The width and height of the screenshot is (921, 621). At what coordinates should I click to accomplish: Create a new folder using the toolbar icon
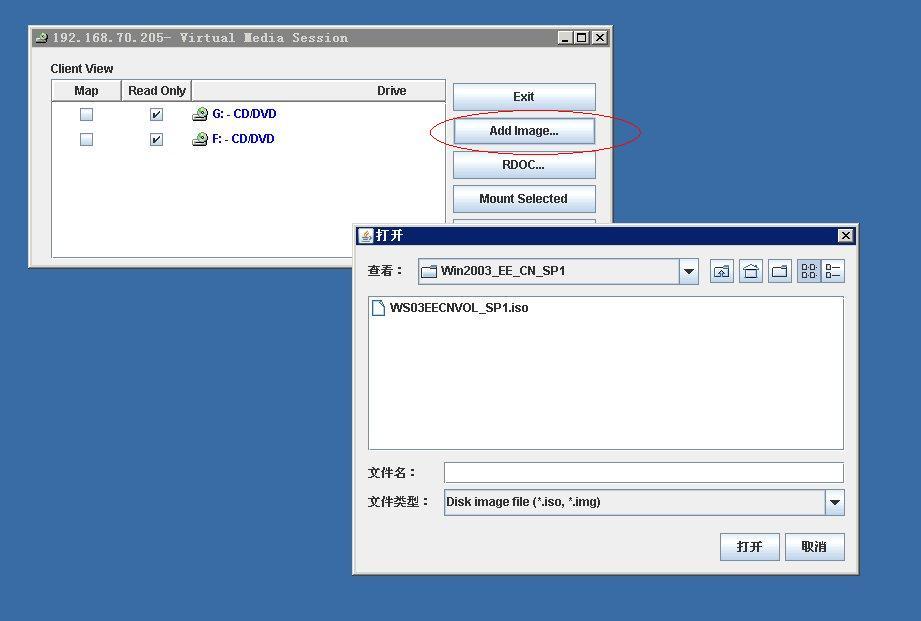779,271
